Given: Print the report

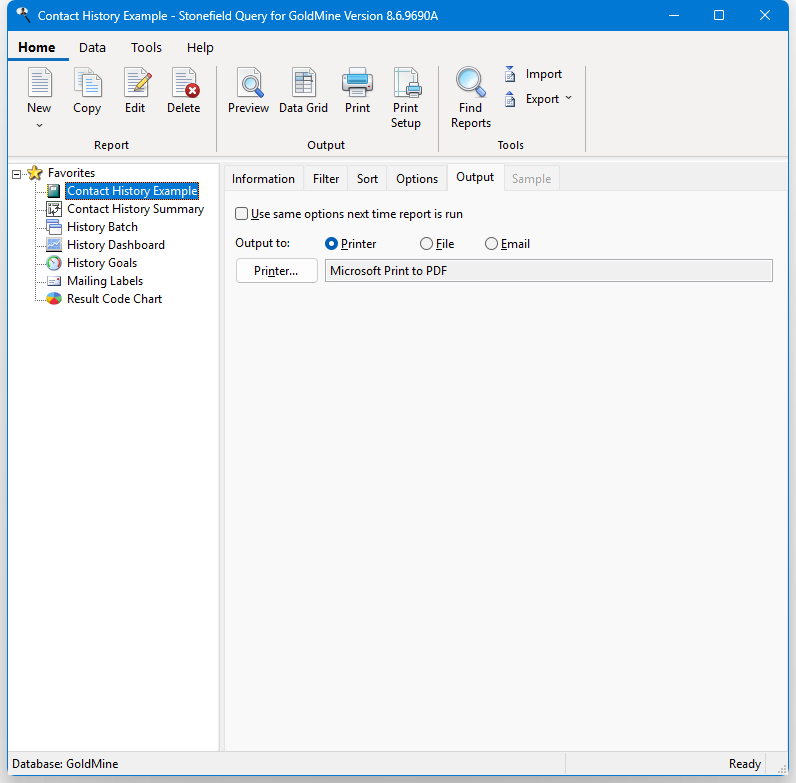Looking at the screenshot, I should 357,91.
